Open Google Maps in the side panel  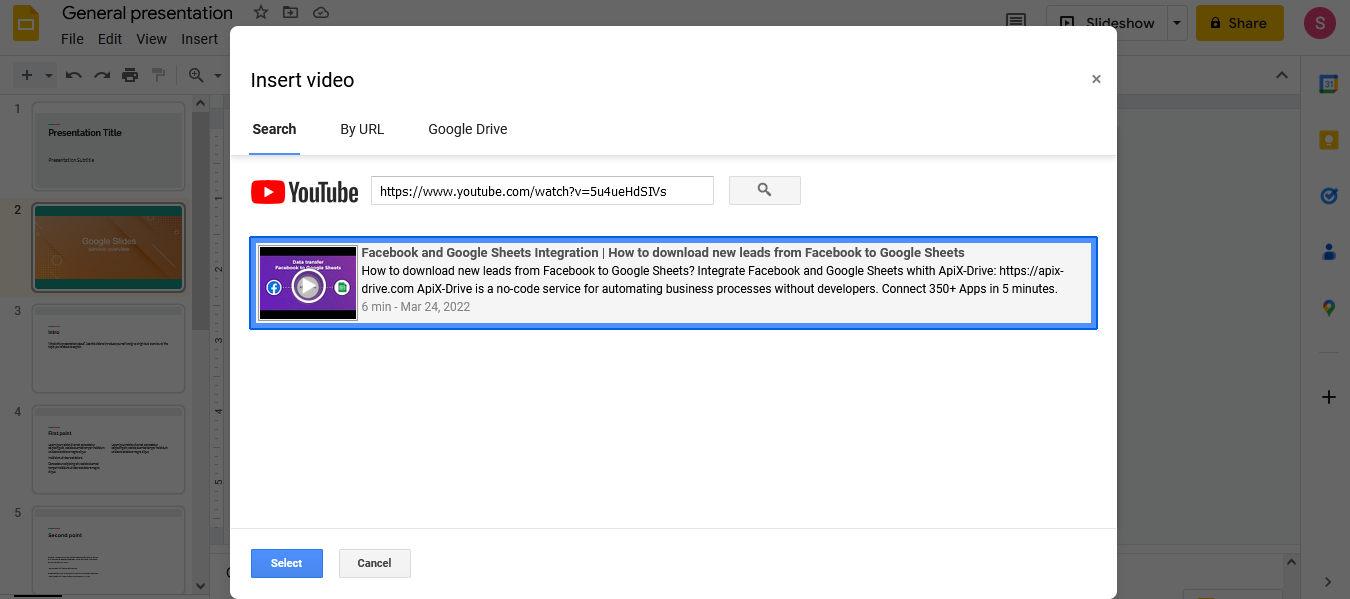pos(1328,309)
